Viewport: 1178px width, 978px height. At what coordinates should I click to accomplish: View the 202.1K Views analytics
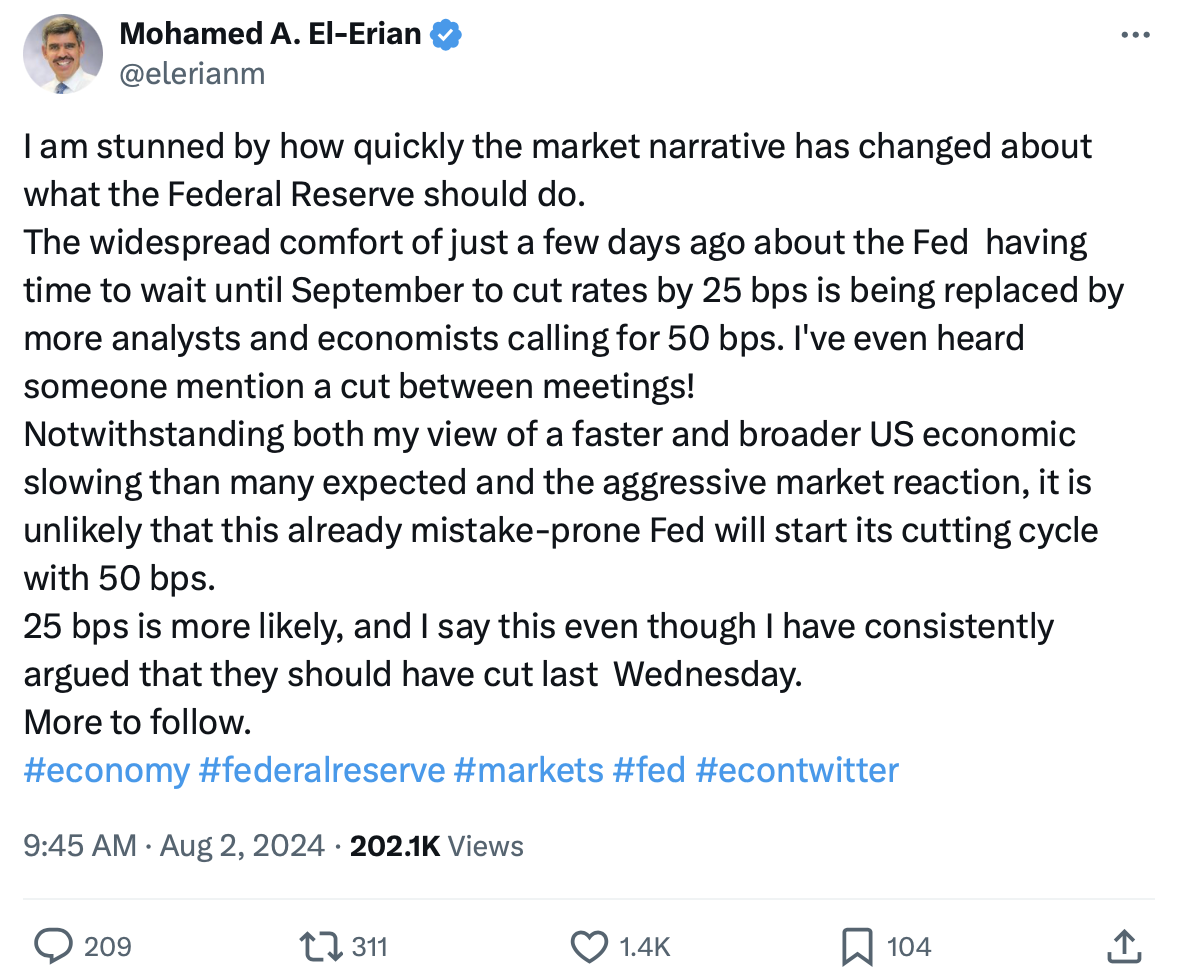click(x=437, y=846)
